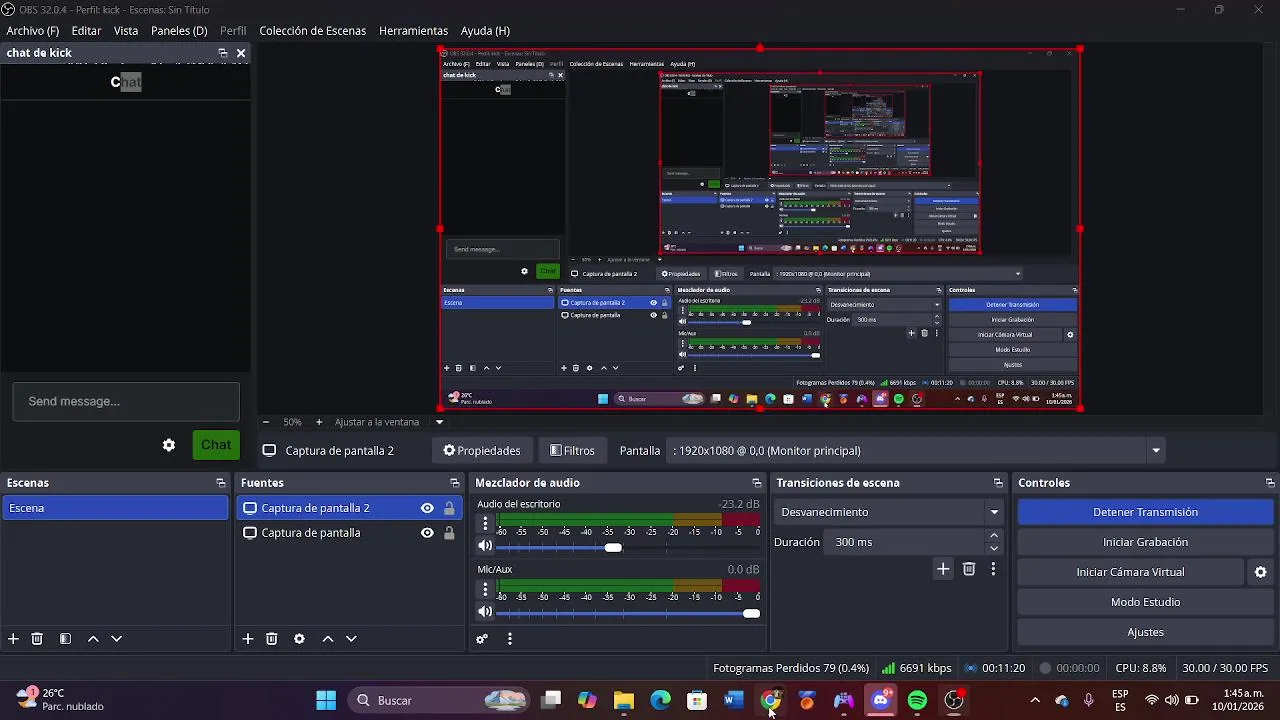This screenshot has width=1280, height=720.
Task: Move scene down arrow in Escenas
Action: click(x=116, y=638)
